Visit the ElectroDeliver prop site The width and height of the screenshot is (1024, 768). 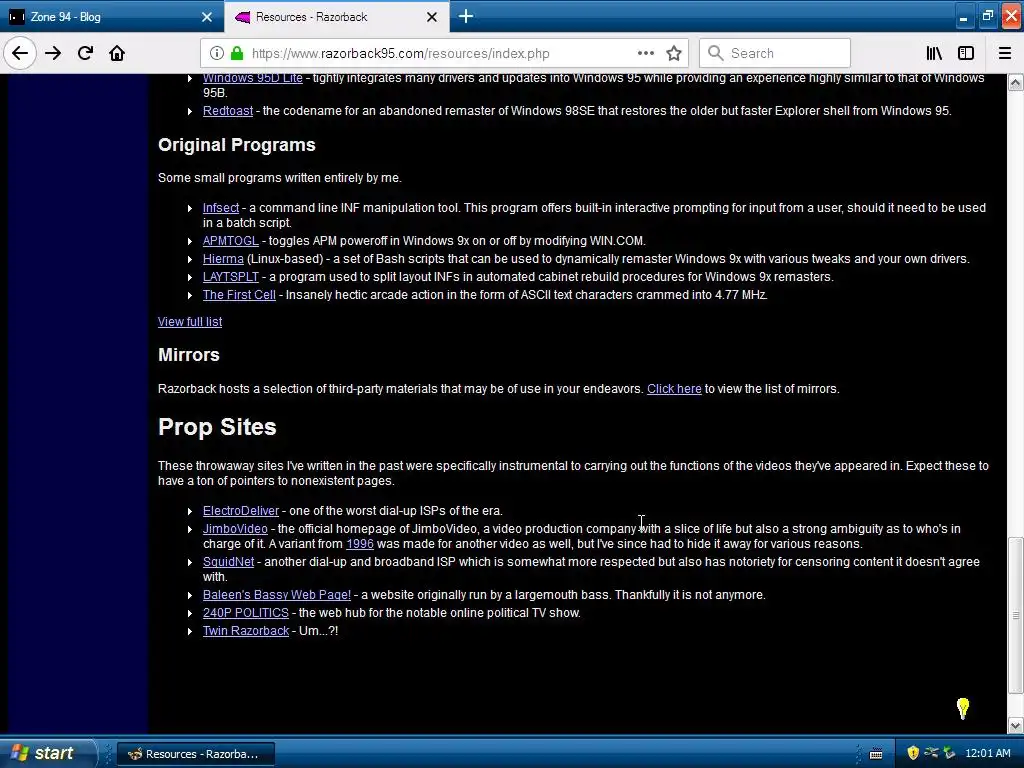tap(240, 511)
